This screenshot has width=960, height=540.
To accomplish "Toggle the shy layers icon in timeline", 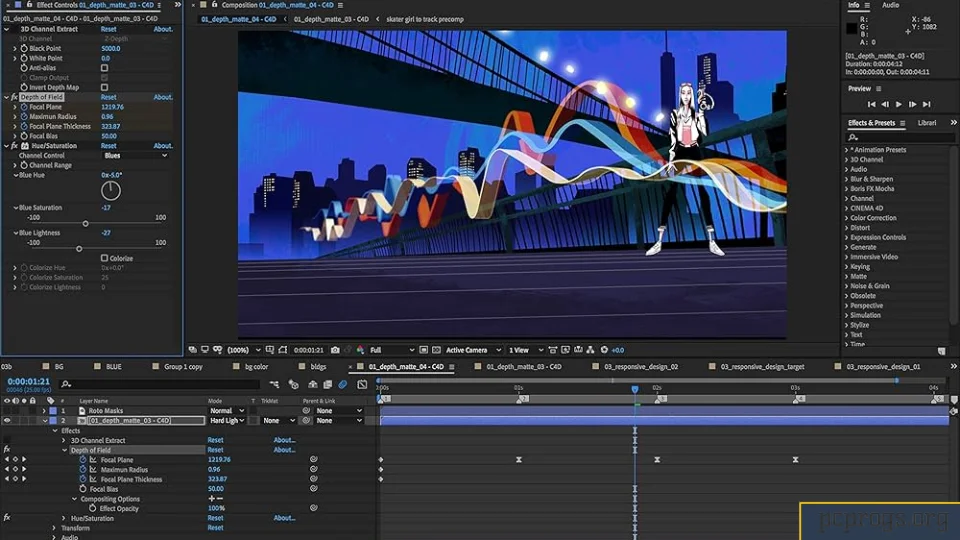I will [313, 384].
